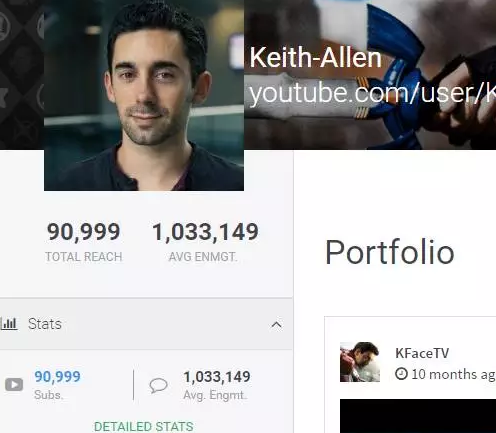Click the Keith-Allen name heading
Screen dimensions: 496x433
(x=315, y=58)
